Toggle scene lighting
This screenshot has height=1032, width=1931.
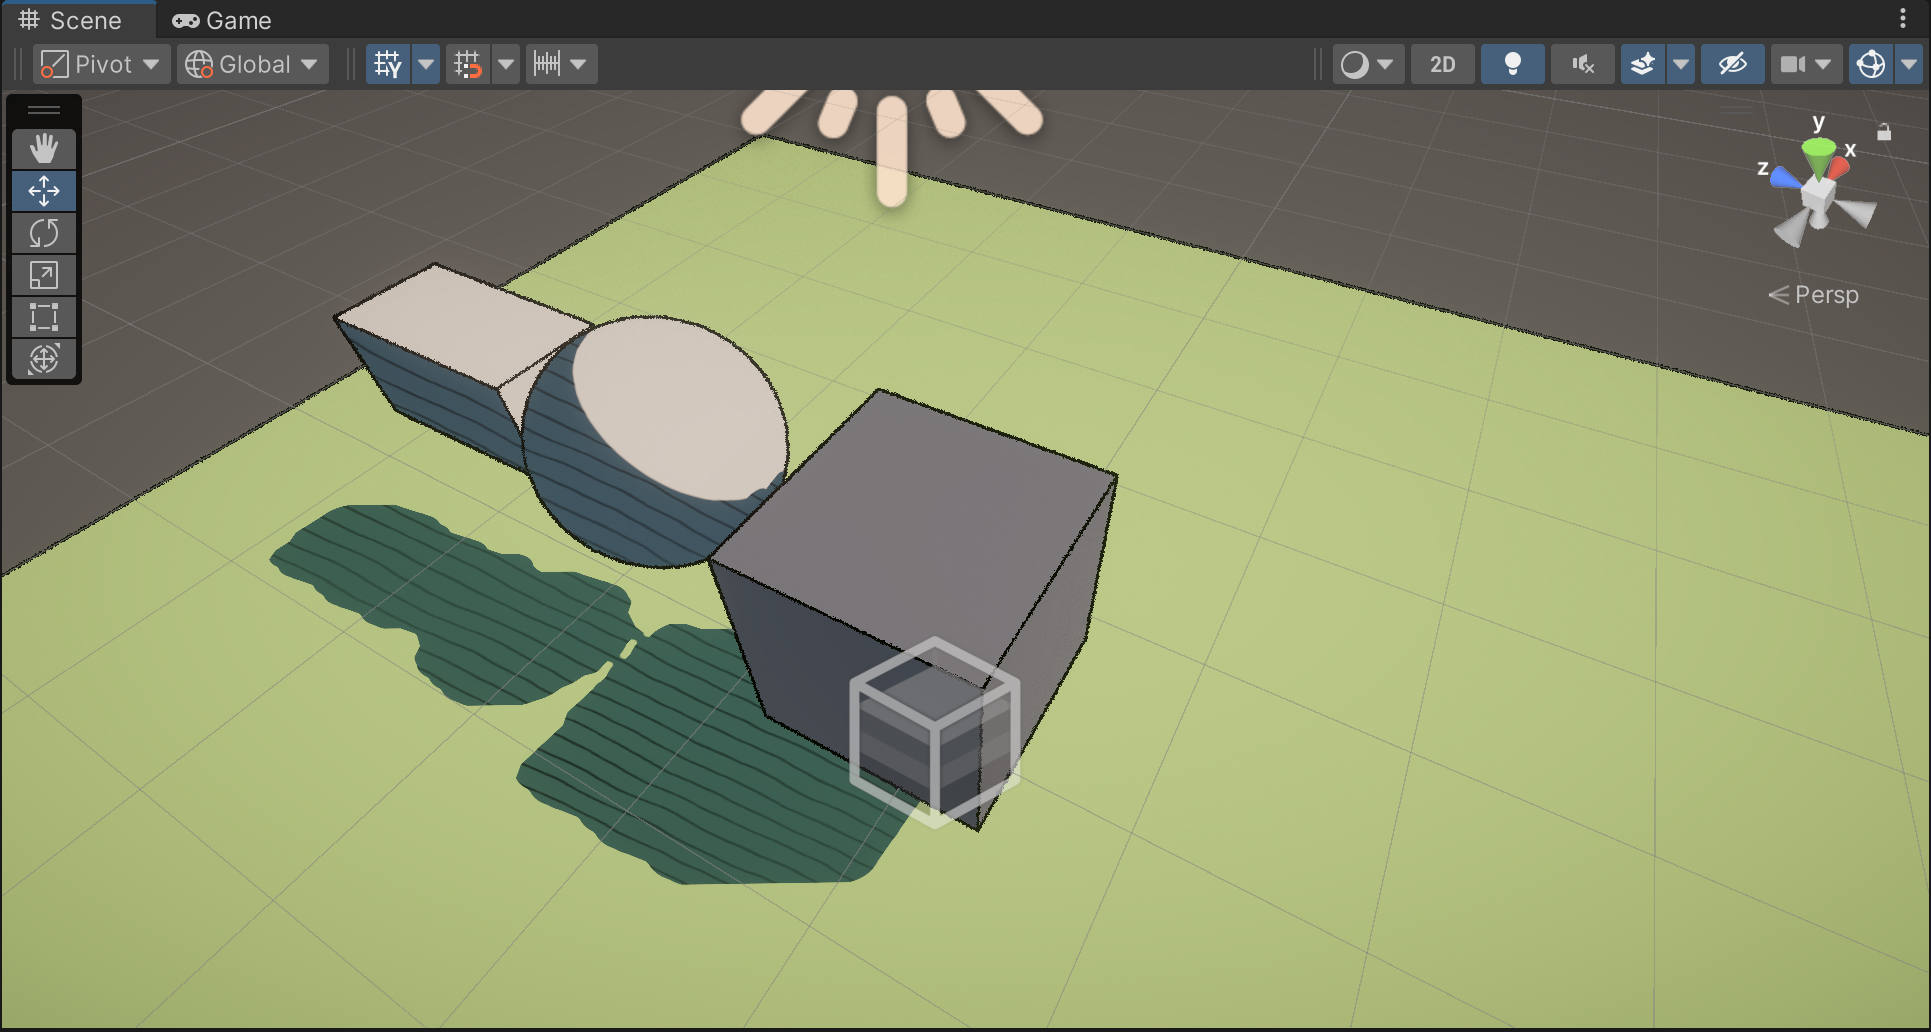pos(1513,64)
